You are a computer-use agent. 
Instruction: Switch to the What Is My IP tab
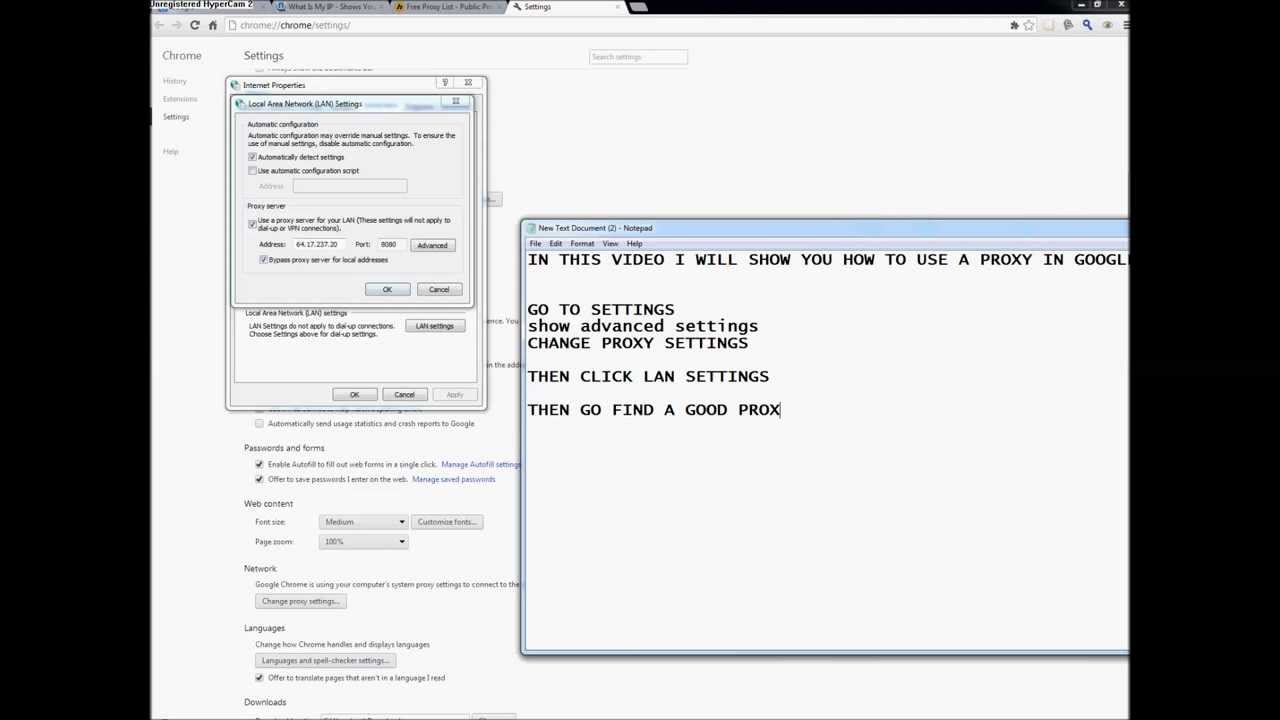coord(330,7)
